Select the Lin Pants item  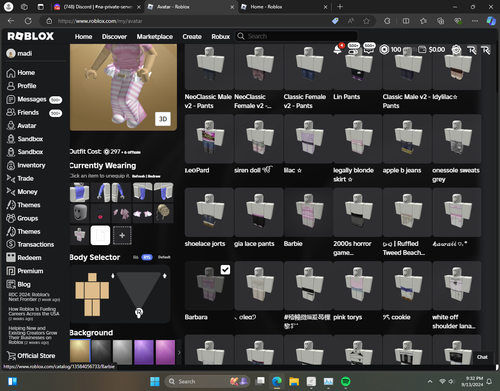tap(358, 67)
